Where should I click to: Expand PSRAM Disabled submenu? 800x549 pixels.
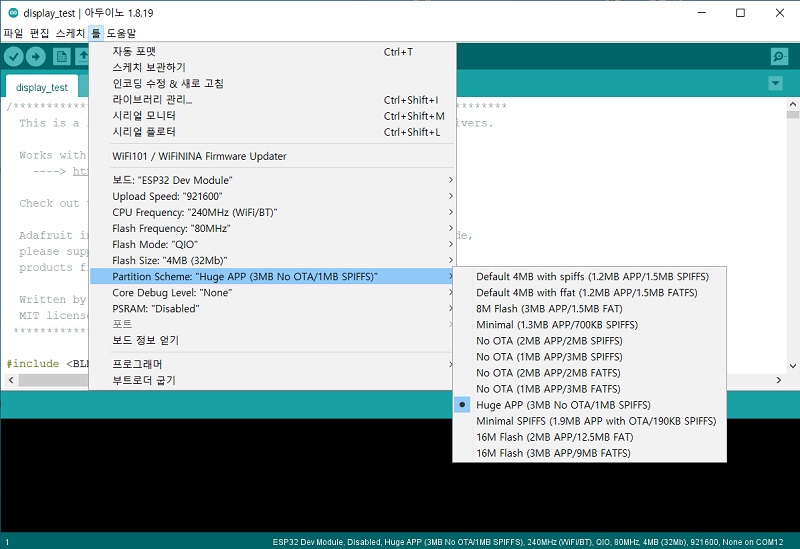272,309
